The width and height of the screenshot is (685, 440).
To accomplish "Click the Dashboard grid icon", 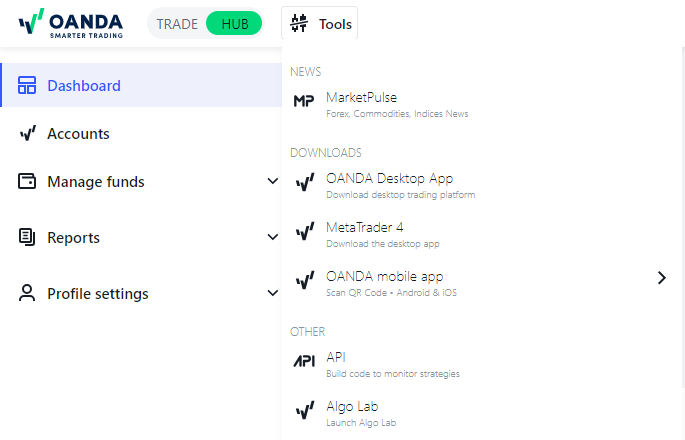I will tap(27, 85).
